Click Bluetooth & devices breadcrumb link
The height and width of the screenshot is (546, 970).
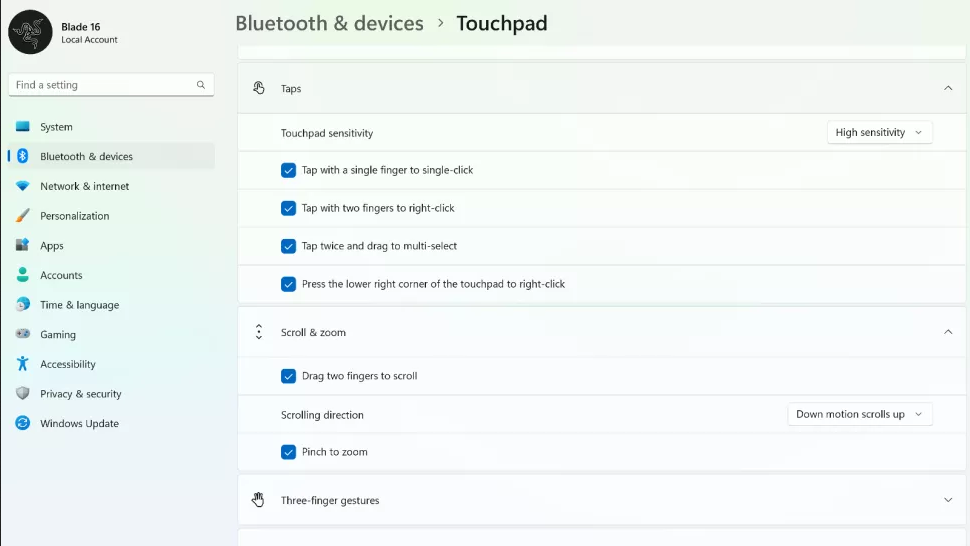point(329,23)
